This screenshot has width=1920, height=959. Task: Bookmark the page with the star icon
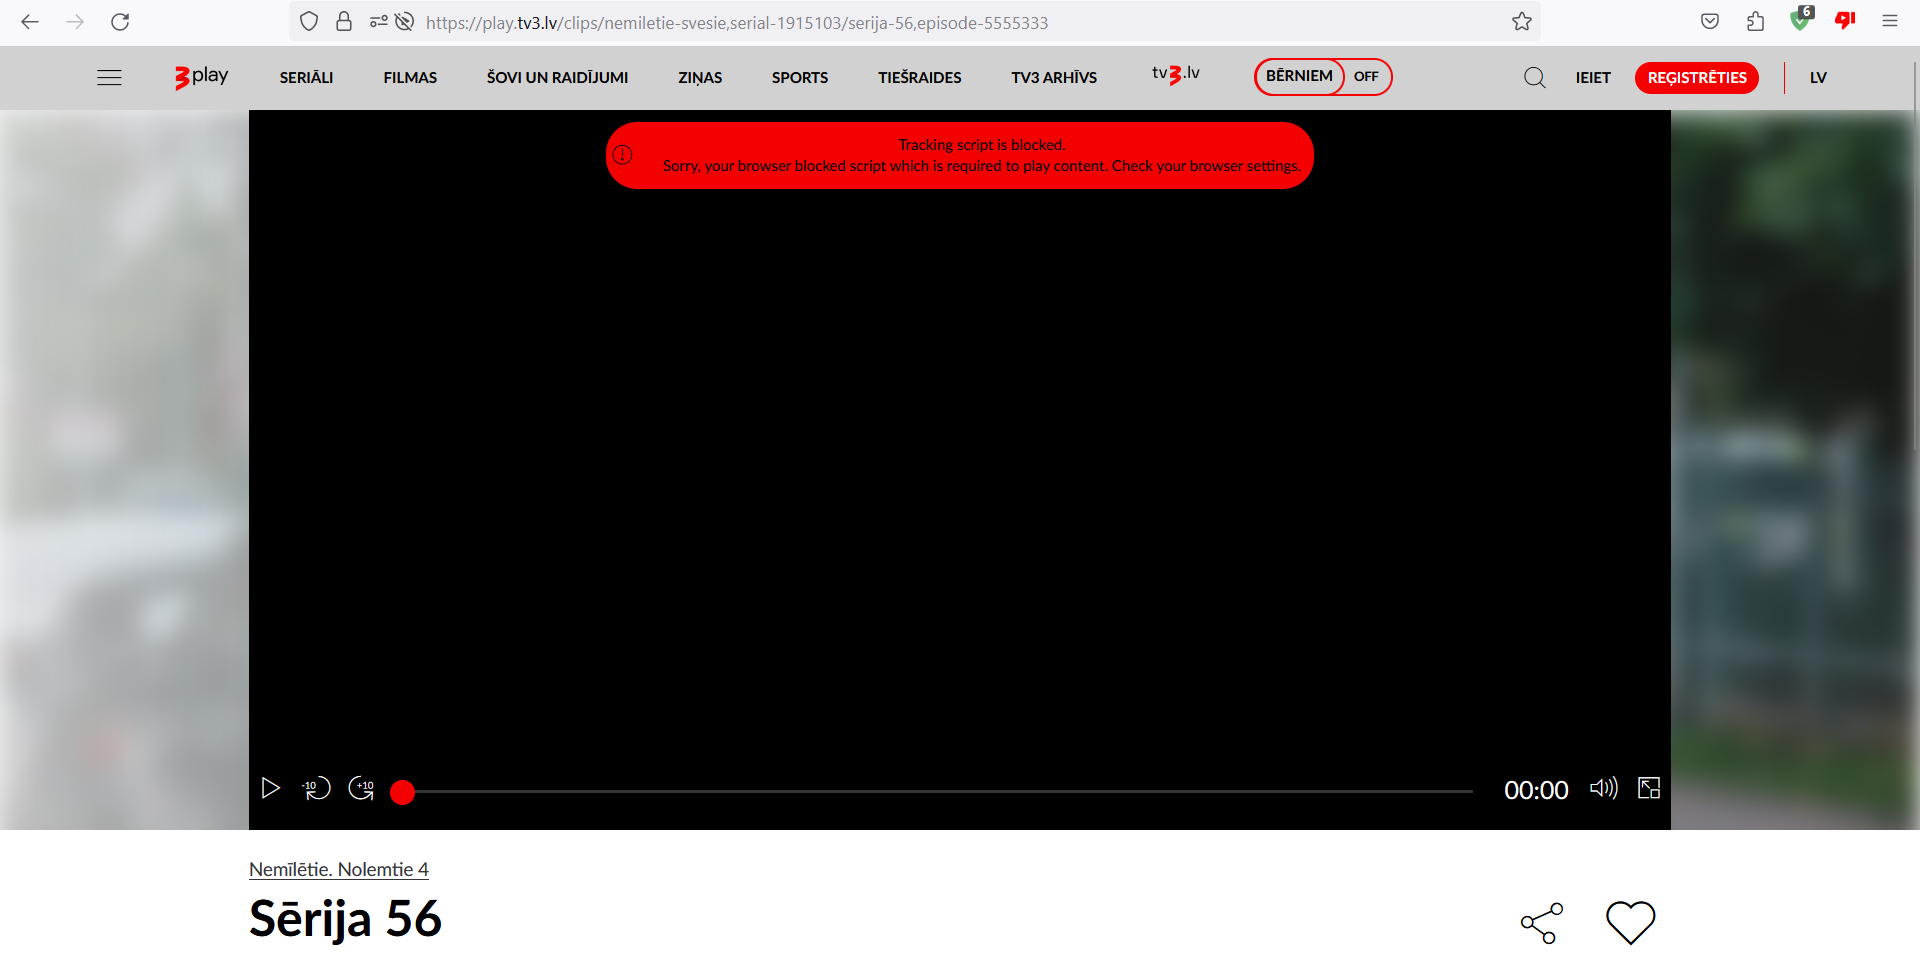click(1522, 21)
